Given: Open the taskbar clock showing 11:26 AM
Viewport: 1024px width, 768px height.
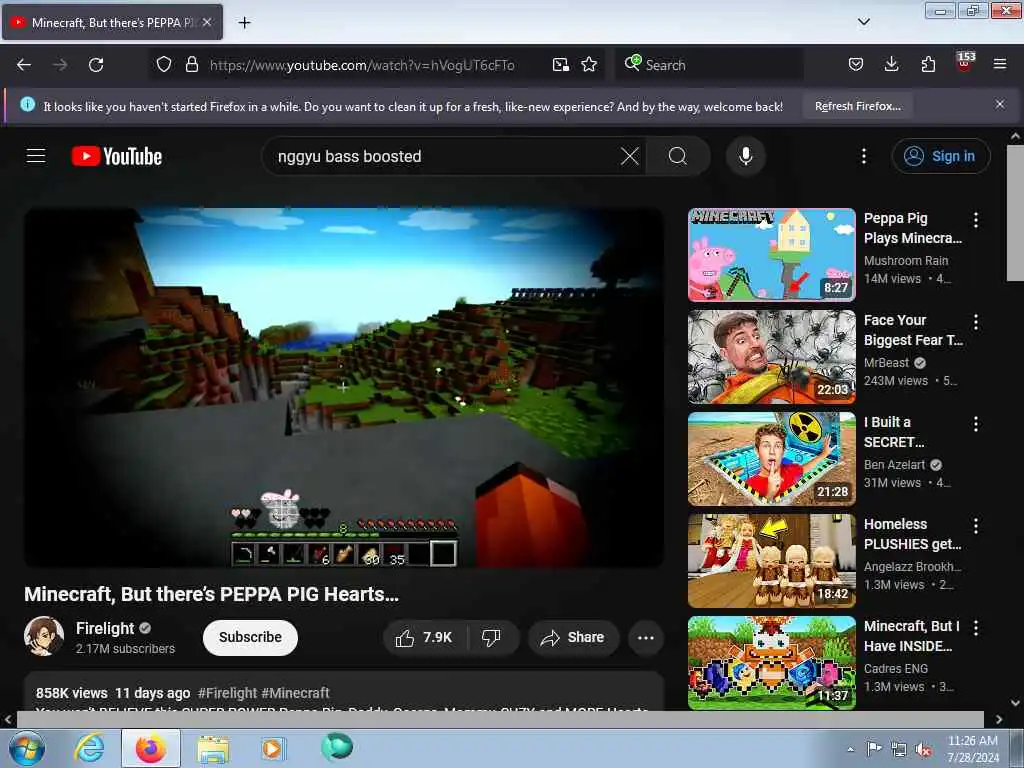Looking at the screenshot, I should (972, 749).
